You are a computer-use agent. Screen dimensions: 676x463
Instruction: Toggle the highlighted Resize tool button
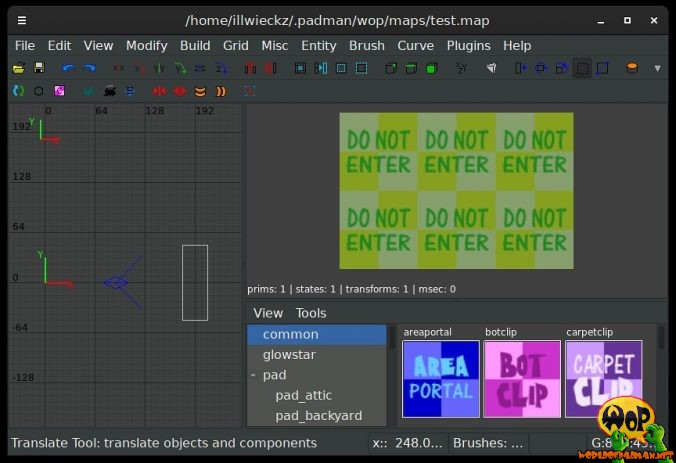click(582, 68)
